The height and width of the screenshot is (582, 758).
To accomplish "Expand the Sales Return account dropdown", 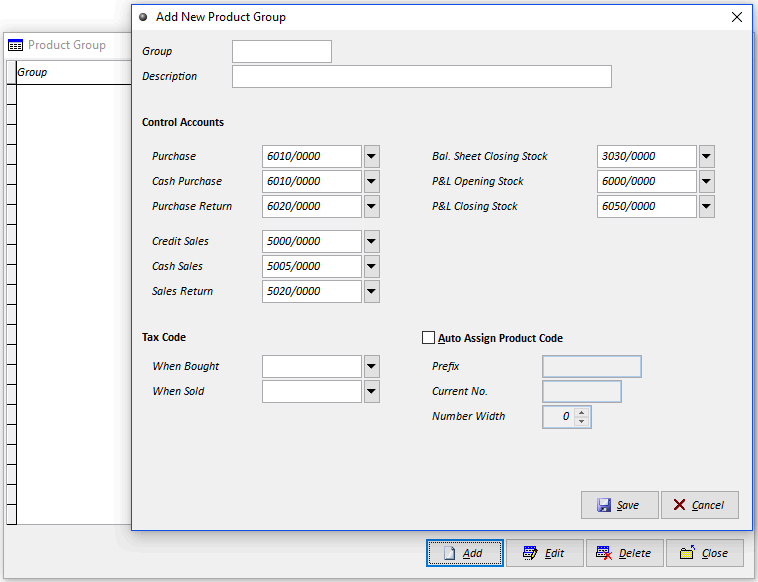I will click(372, 291).
